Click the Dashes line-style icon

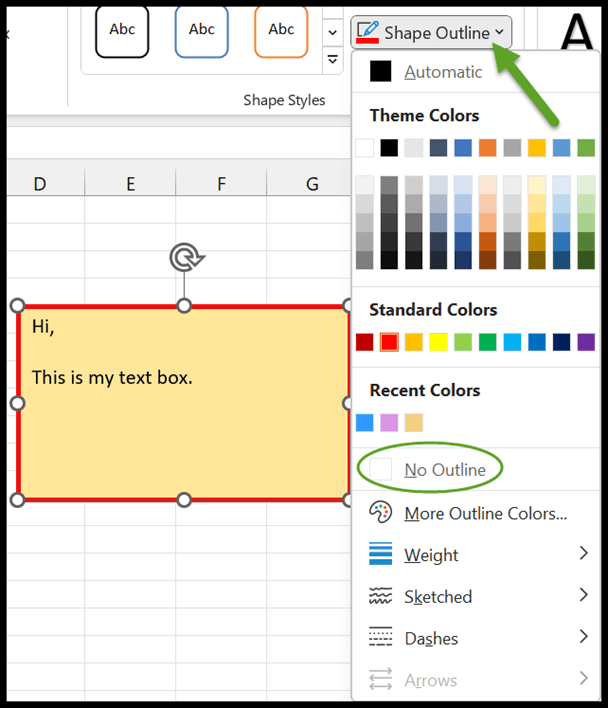[x=381, y=637]
